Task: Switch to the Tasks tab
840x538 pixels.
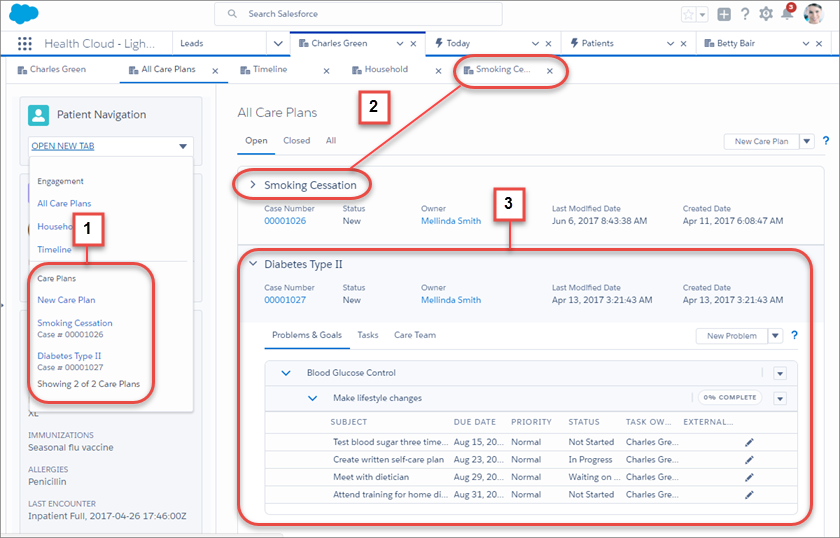Action: pyautogui.click(x=368, y=335)
